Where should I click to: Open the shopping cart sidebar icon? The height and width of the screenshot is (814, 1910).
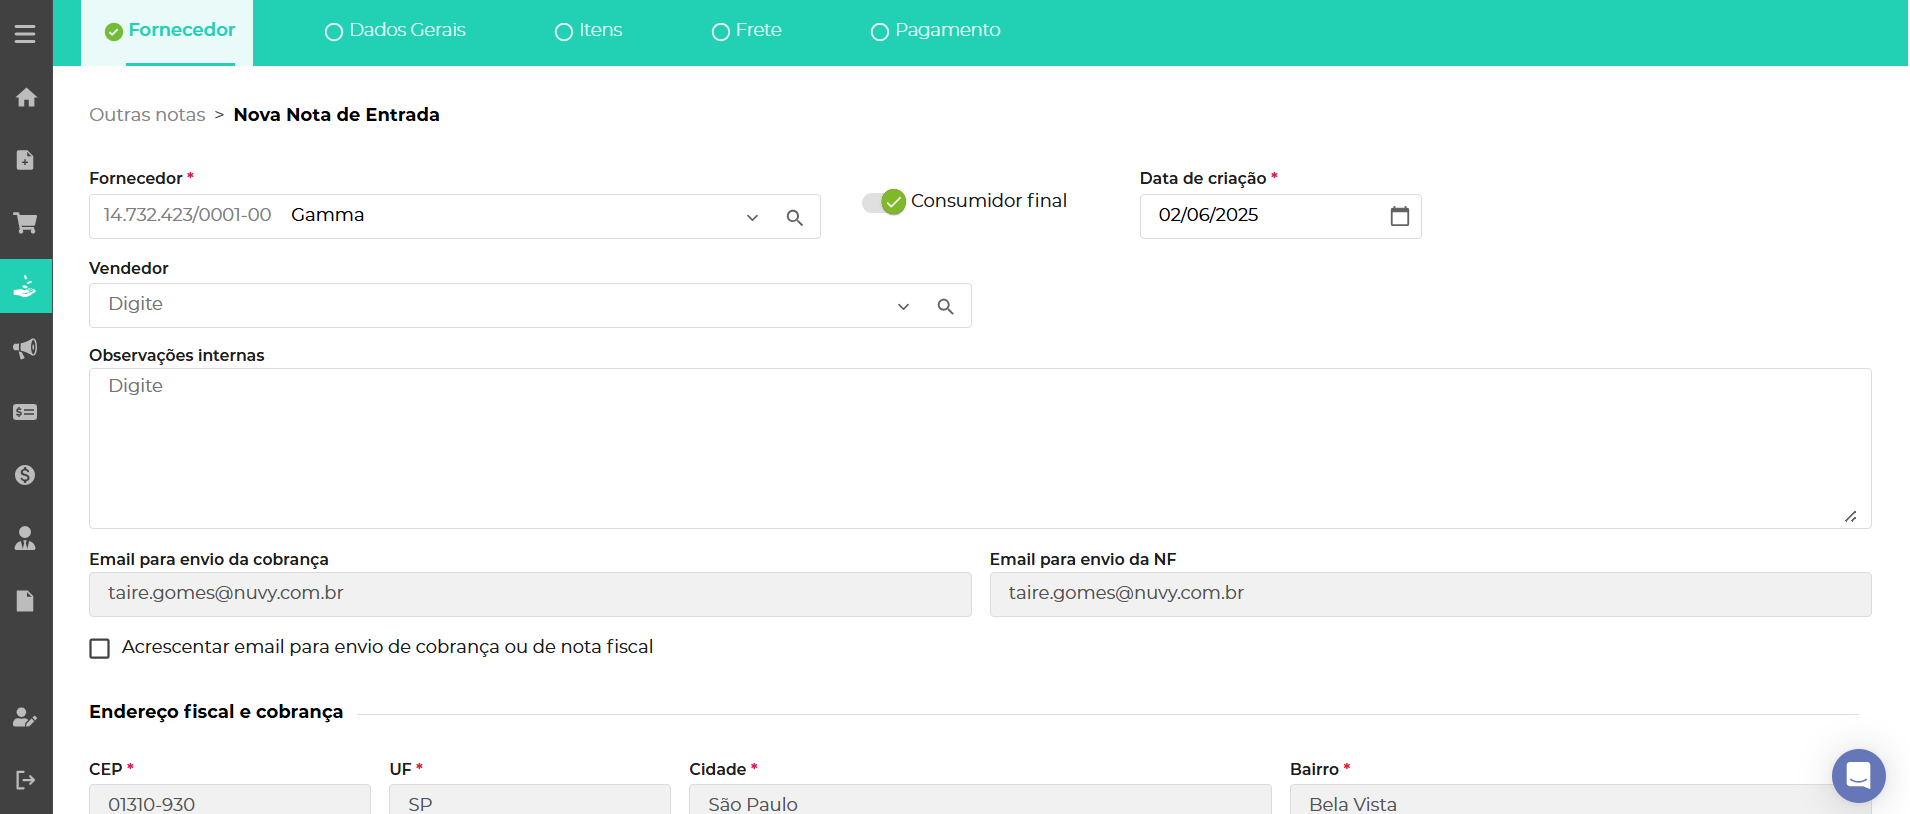point(26,222)
